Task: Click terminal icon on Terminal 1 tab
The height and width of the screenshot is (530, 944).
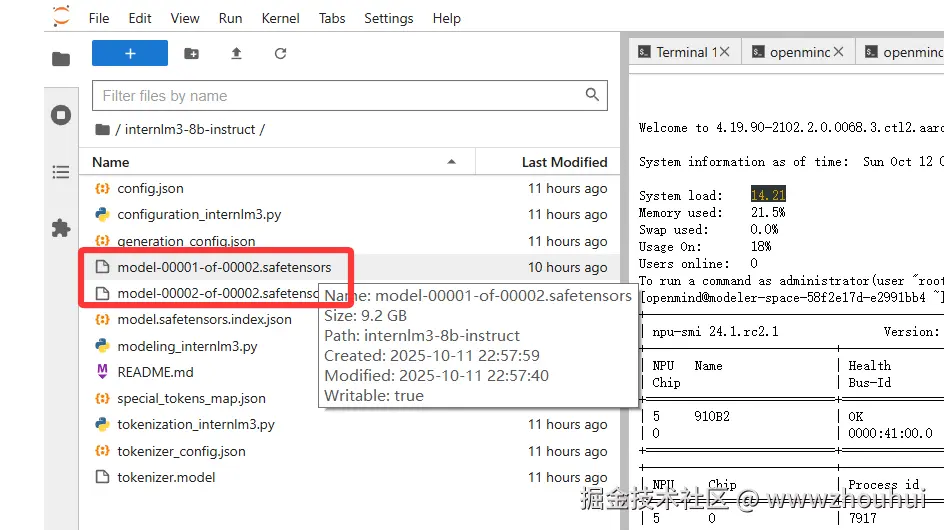Action: [x=644, y=52]
